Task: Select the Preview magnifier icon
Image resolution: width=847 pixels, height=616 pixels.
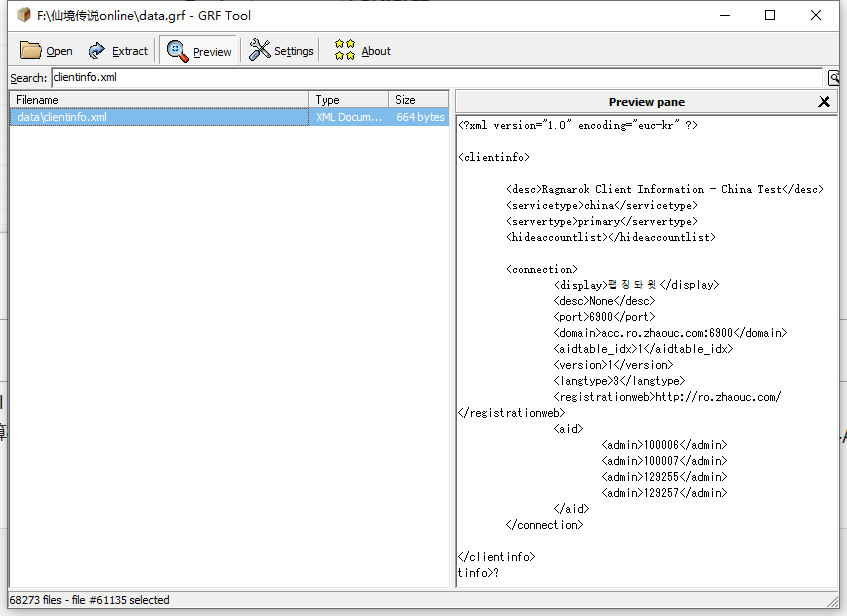Action: (x=172, y=49)
